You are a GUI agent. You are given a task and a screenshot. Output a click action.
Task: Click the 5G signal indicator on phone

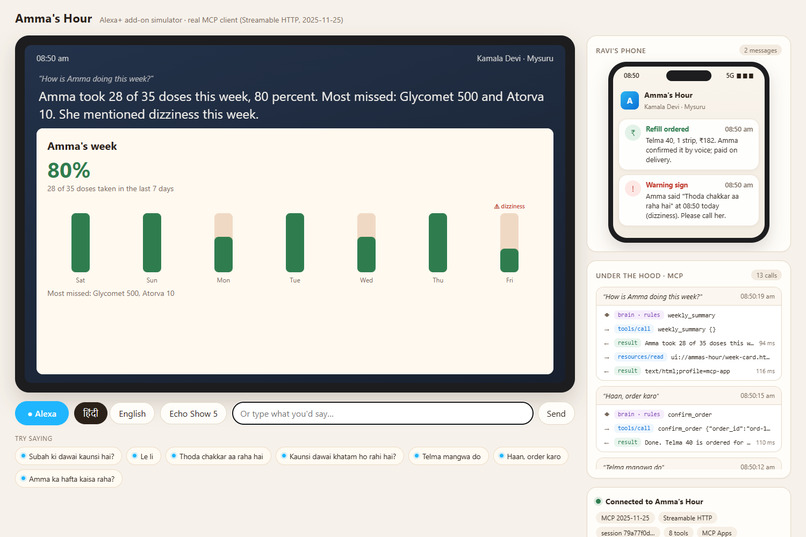coord(740,76)
